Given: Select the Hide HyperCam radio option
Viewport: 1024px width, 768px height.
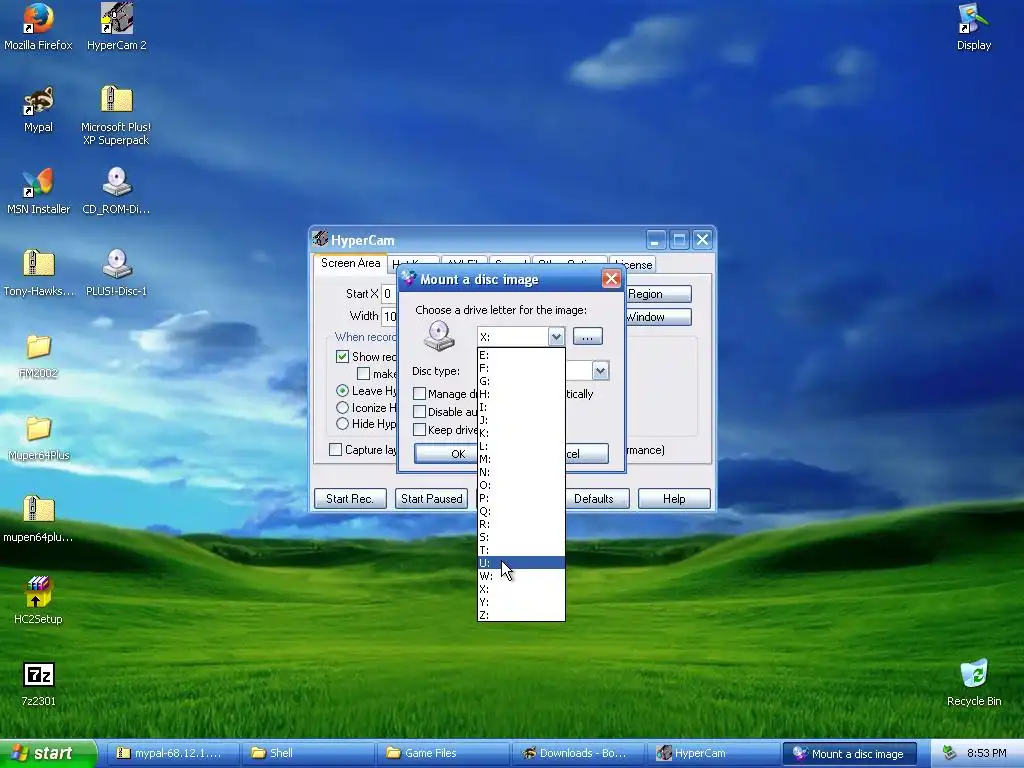Looking at the screenshot, I should click(342, 424).
